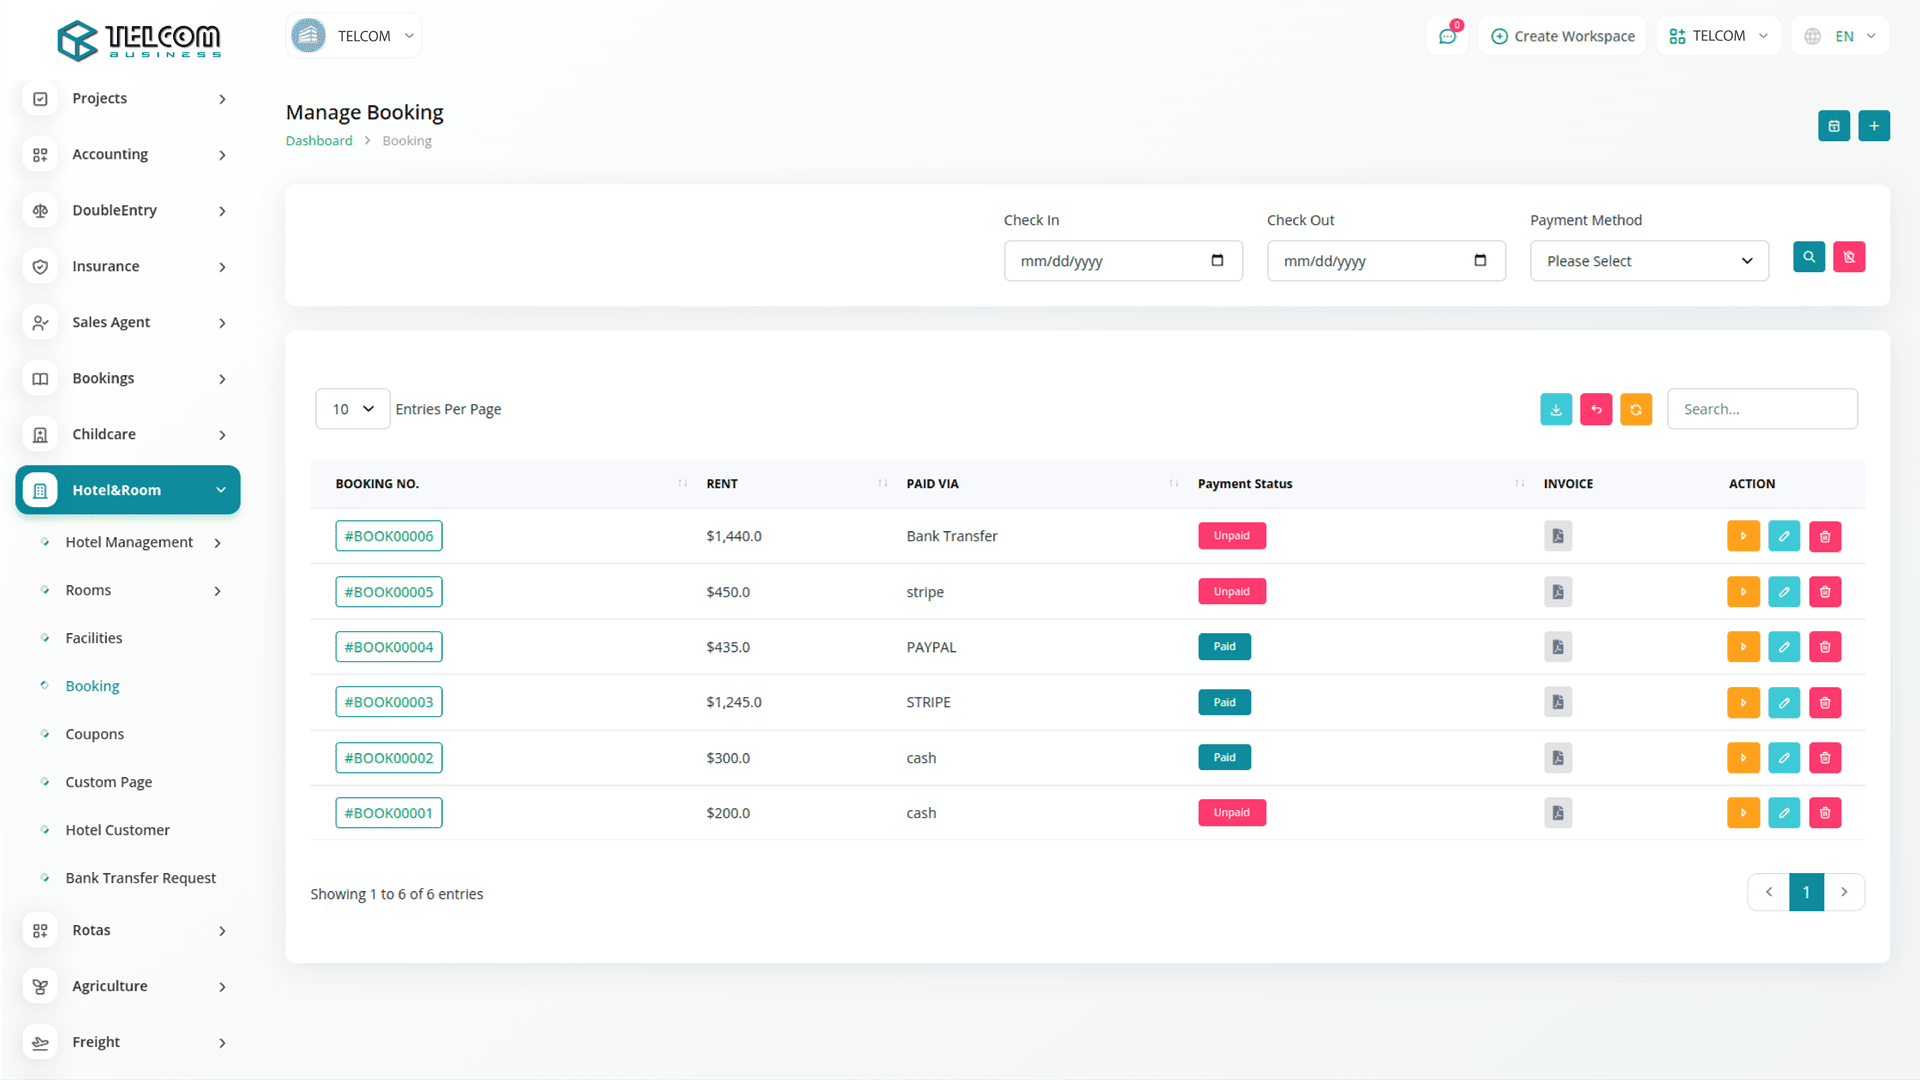Viewport: 1920px width, 1080px height.
Task: Open Hotel Customer in the sidebar
Action: [117, 830]
